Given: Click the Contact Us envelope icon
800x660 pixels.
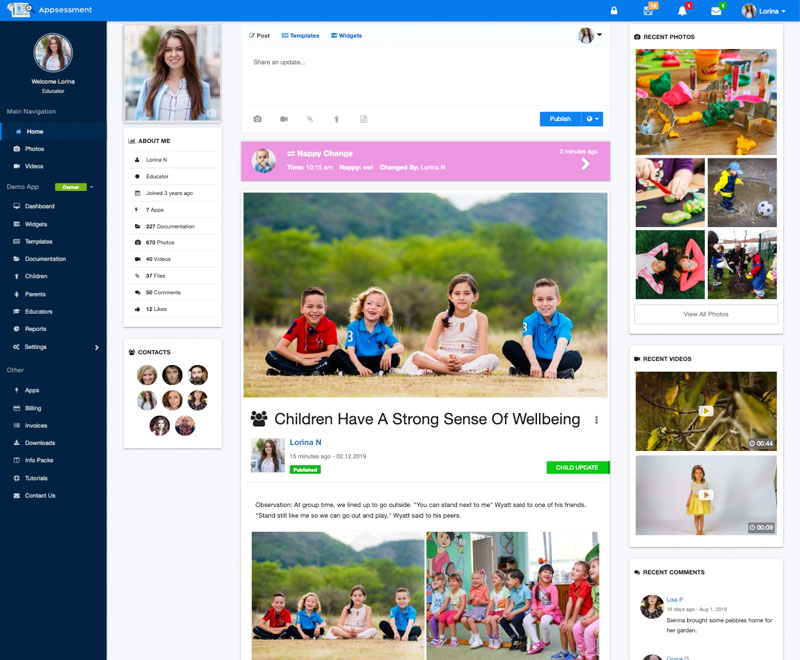Looking at the screenshot, I should click(x=16, y=495).
